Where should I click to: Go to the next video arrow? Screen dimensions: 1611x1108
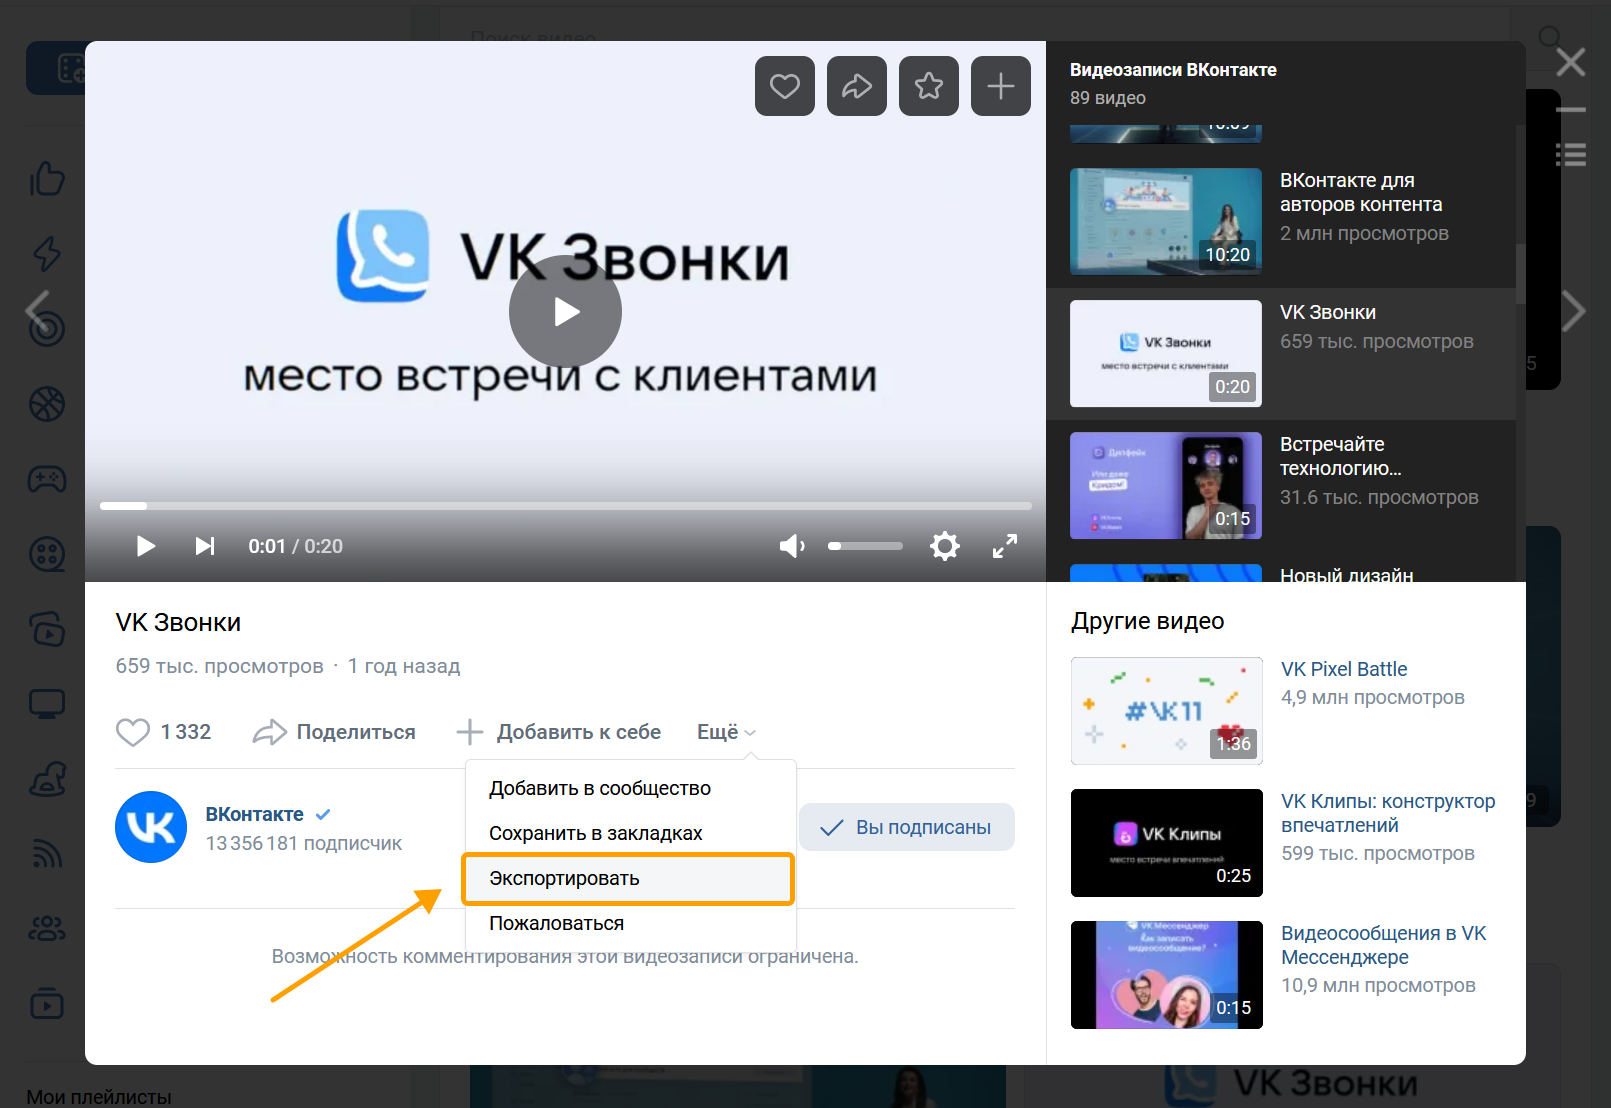(x=1574, y=311)
